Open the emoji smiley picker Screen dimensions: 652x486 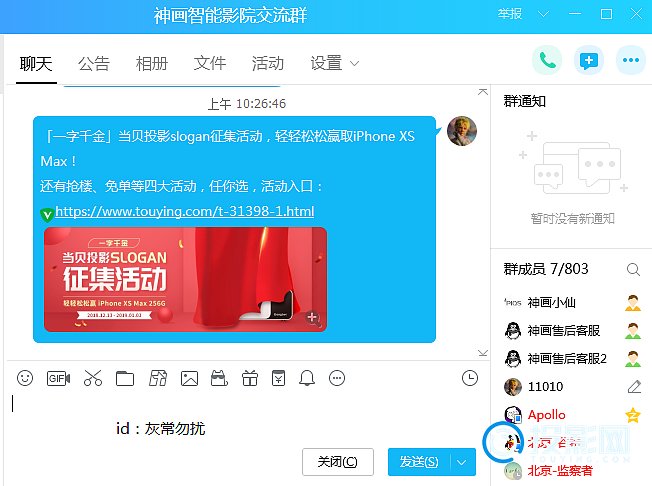tap(25, 378)
